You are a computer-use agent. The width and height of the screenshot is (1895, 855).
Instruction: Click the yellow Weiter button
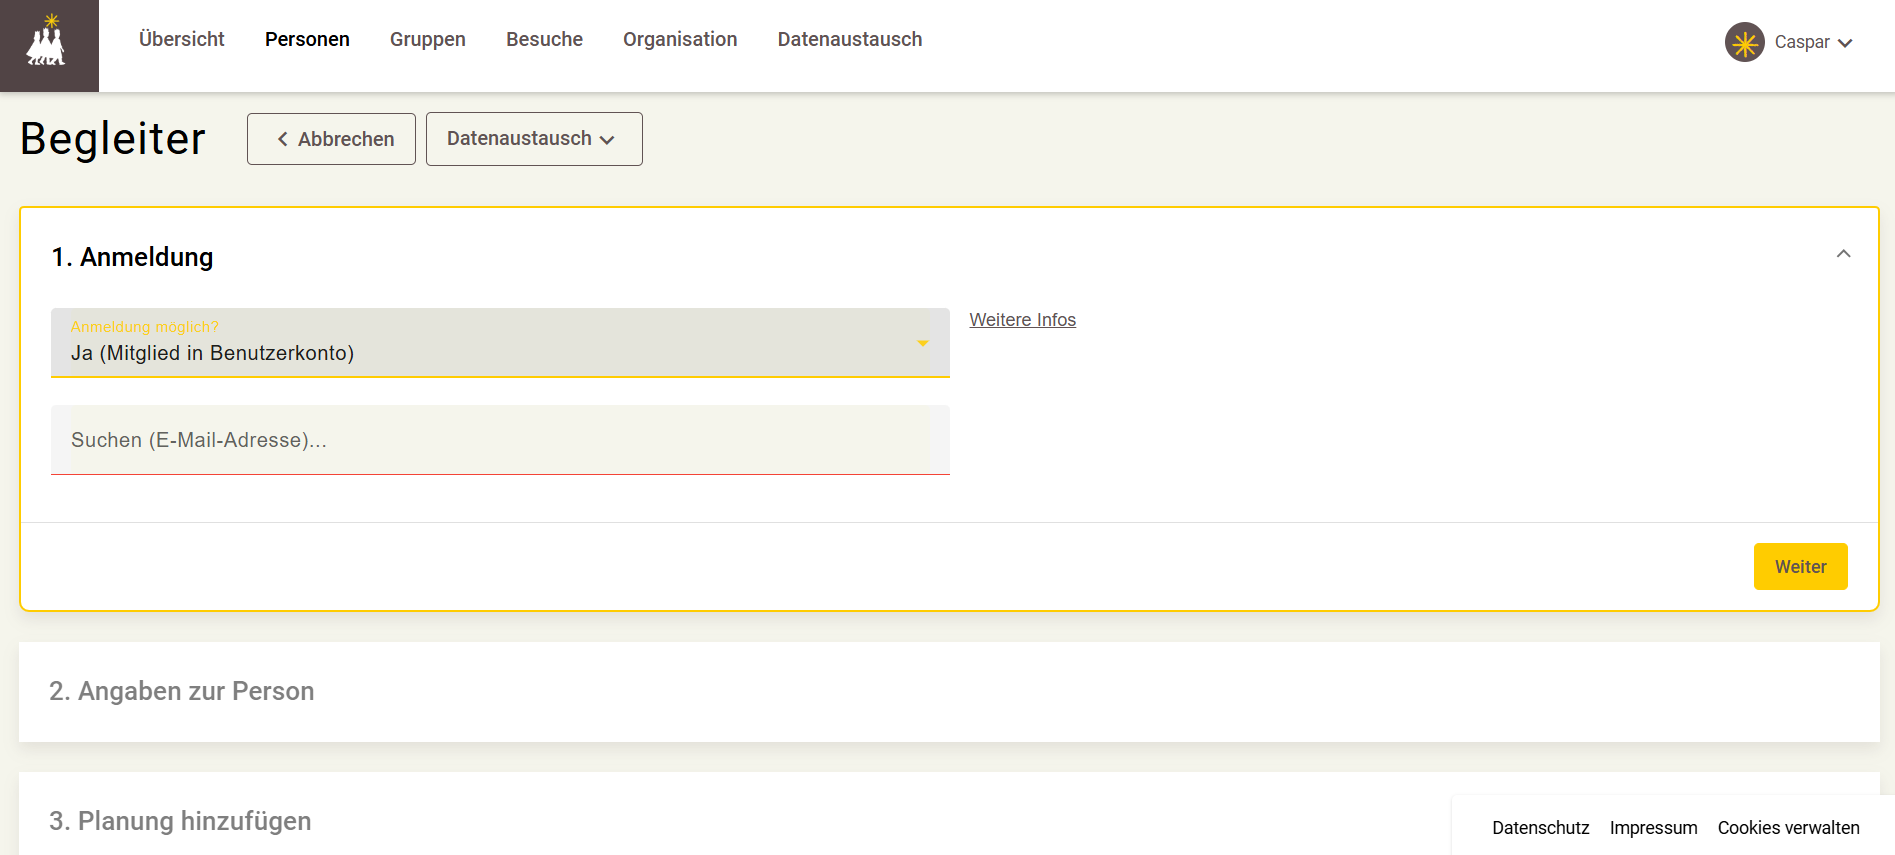(1800, 567)
